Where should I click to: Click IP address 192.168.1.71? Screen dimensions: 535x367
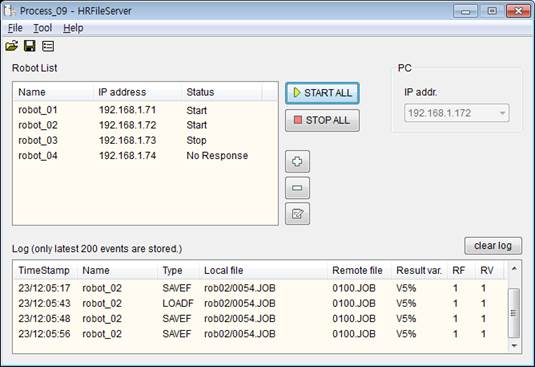point(127,110)
